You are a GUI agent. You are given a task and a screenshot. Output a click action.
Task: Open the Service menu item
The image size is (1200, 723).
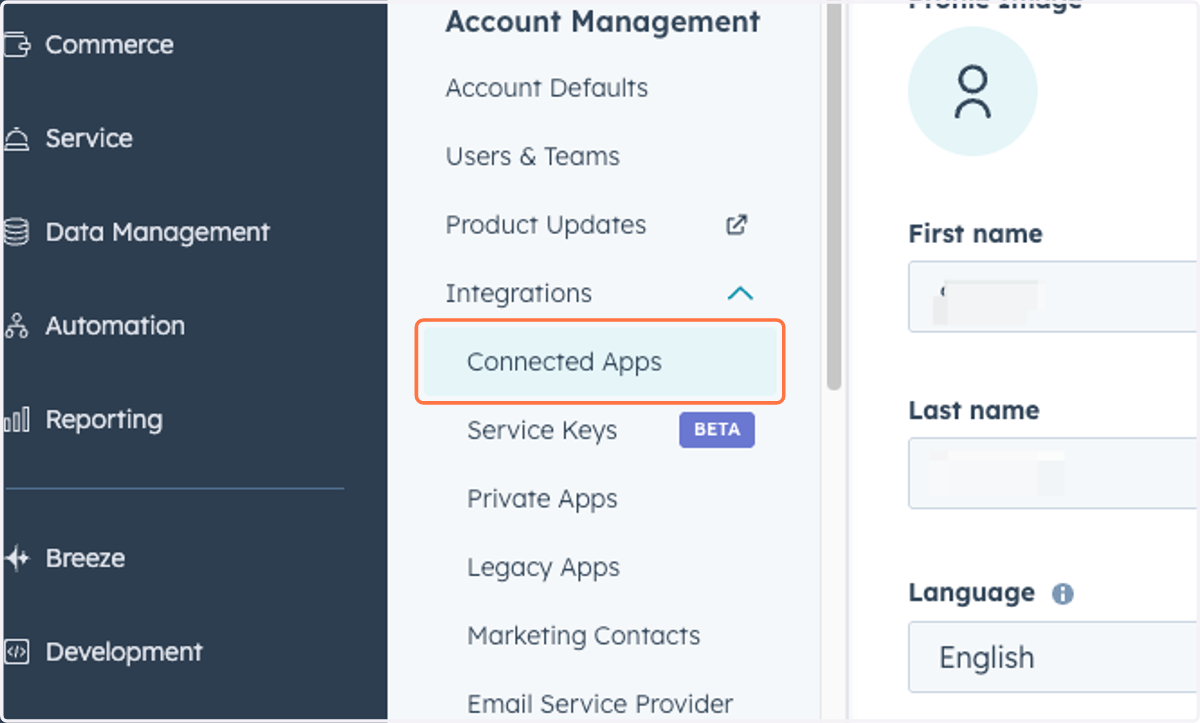click(x=88, y=138)
